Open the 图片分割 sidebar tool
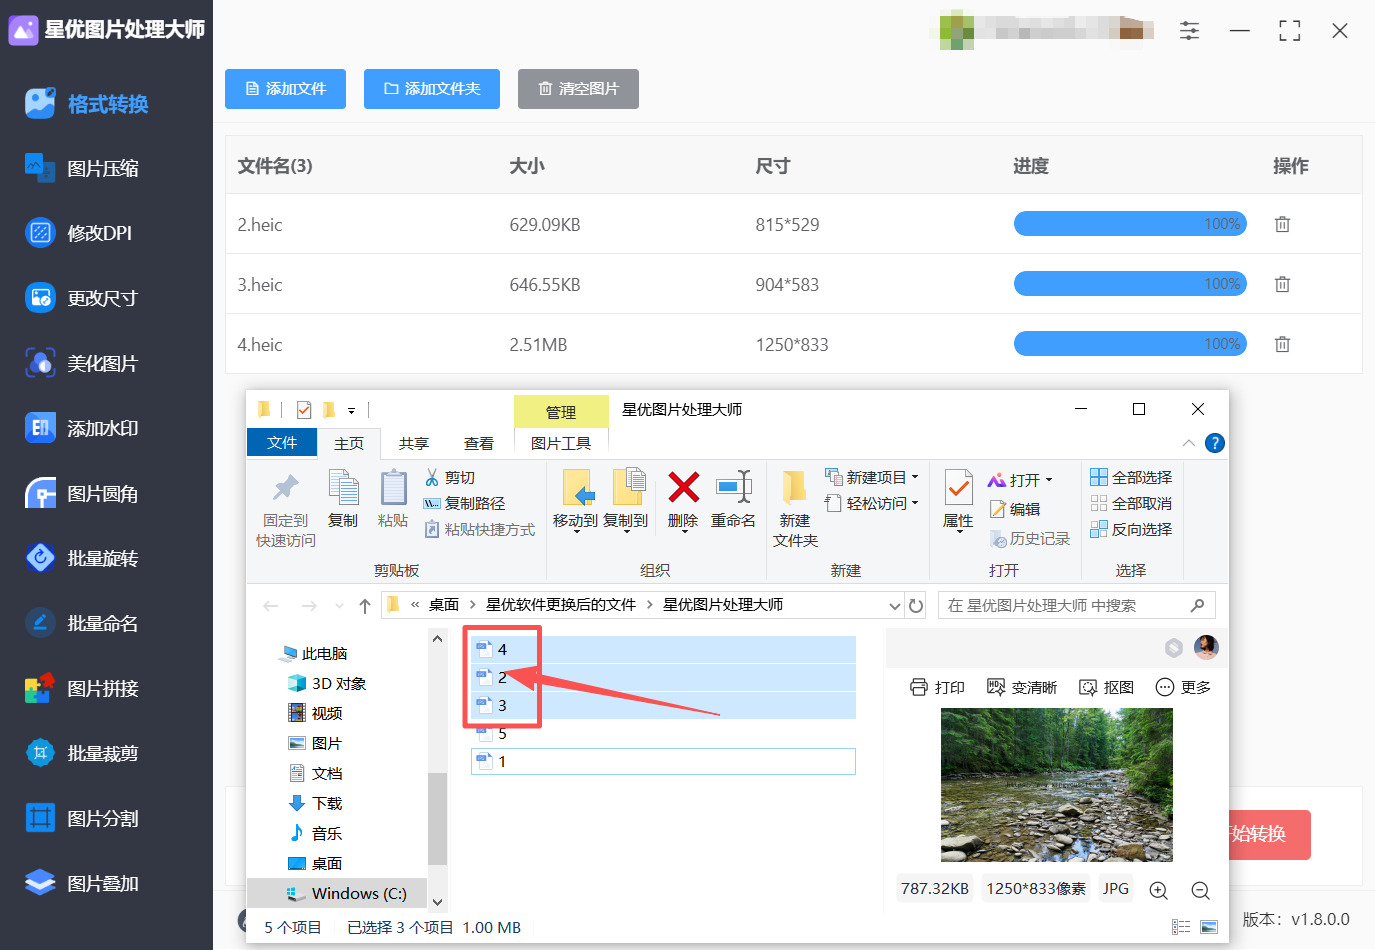Image resolution: width=1375 pixels, height=950 pixels. (x=82, y=818)
